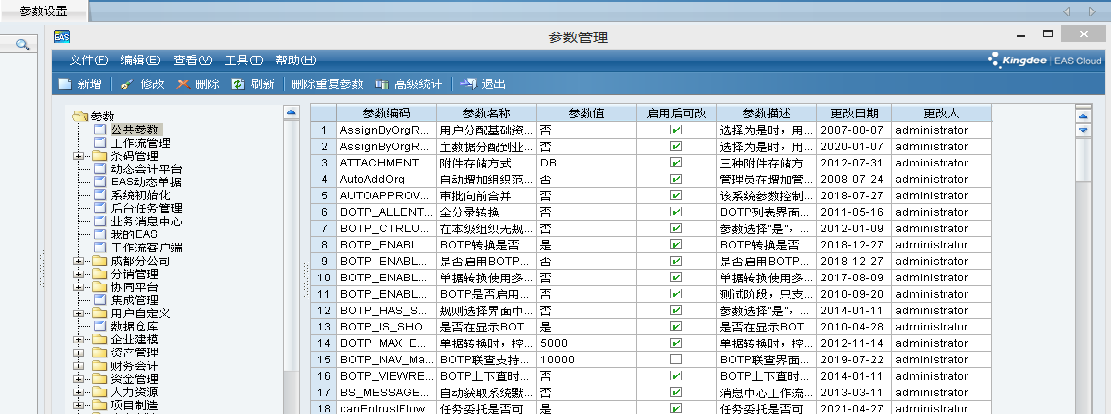Sort by the 参数值 column header
The width and height of the screenshot is (1111, 415).
pyautogui.click(x=587, y=113)
